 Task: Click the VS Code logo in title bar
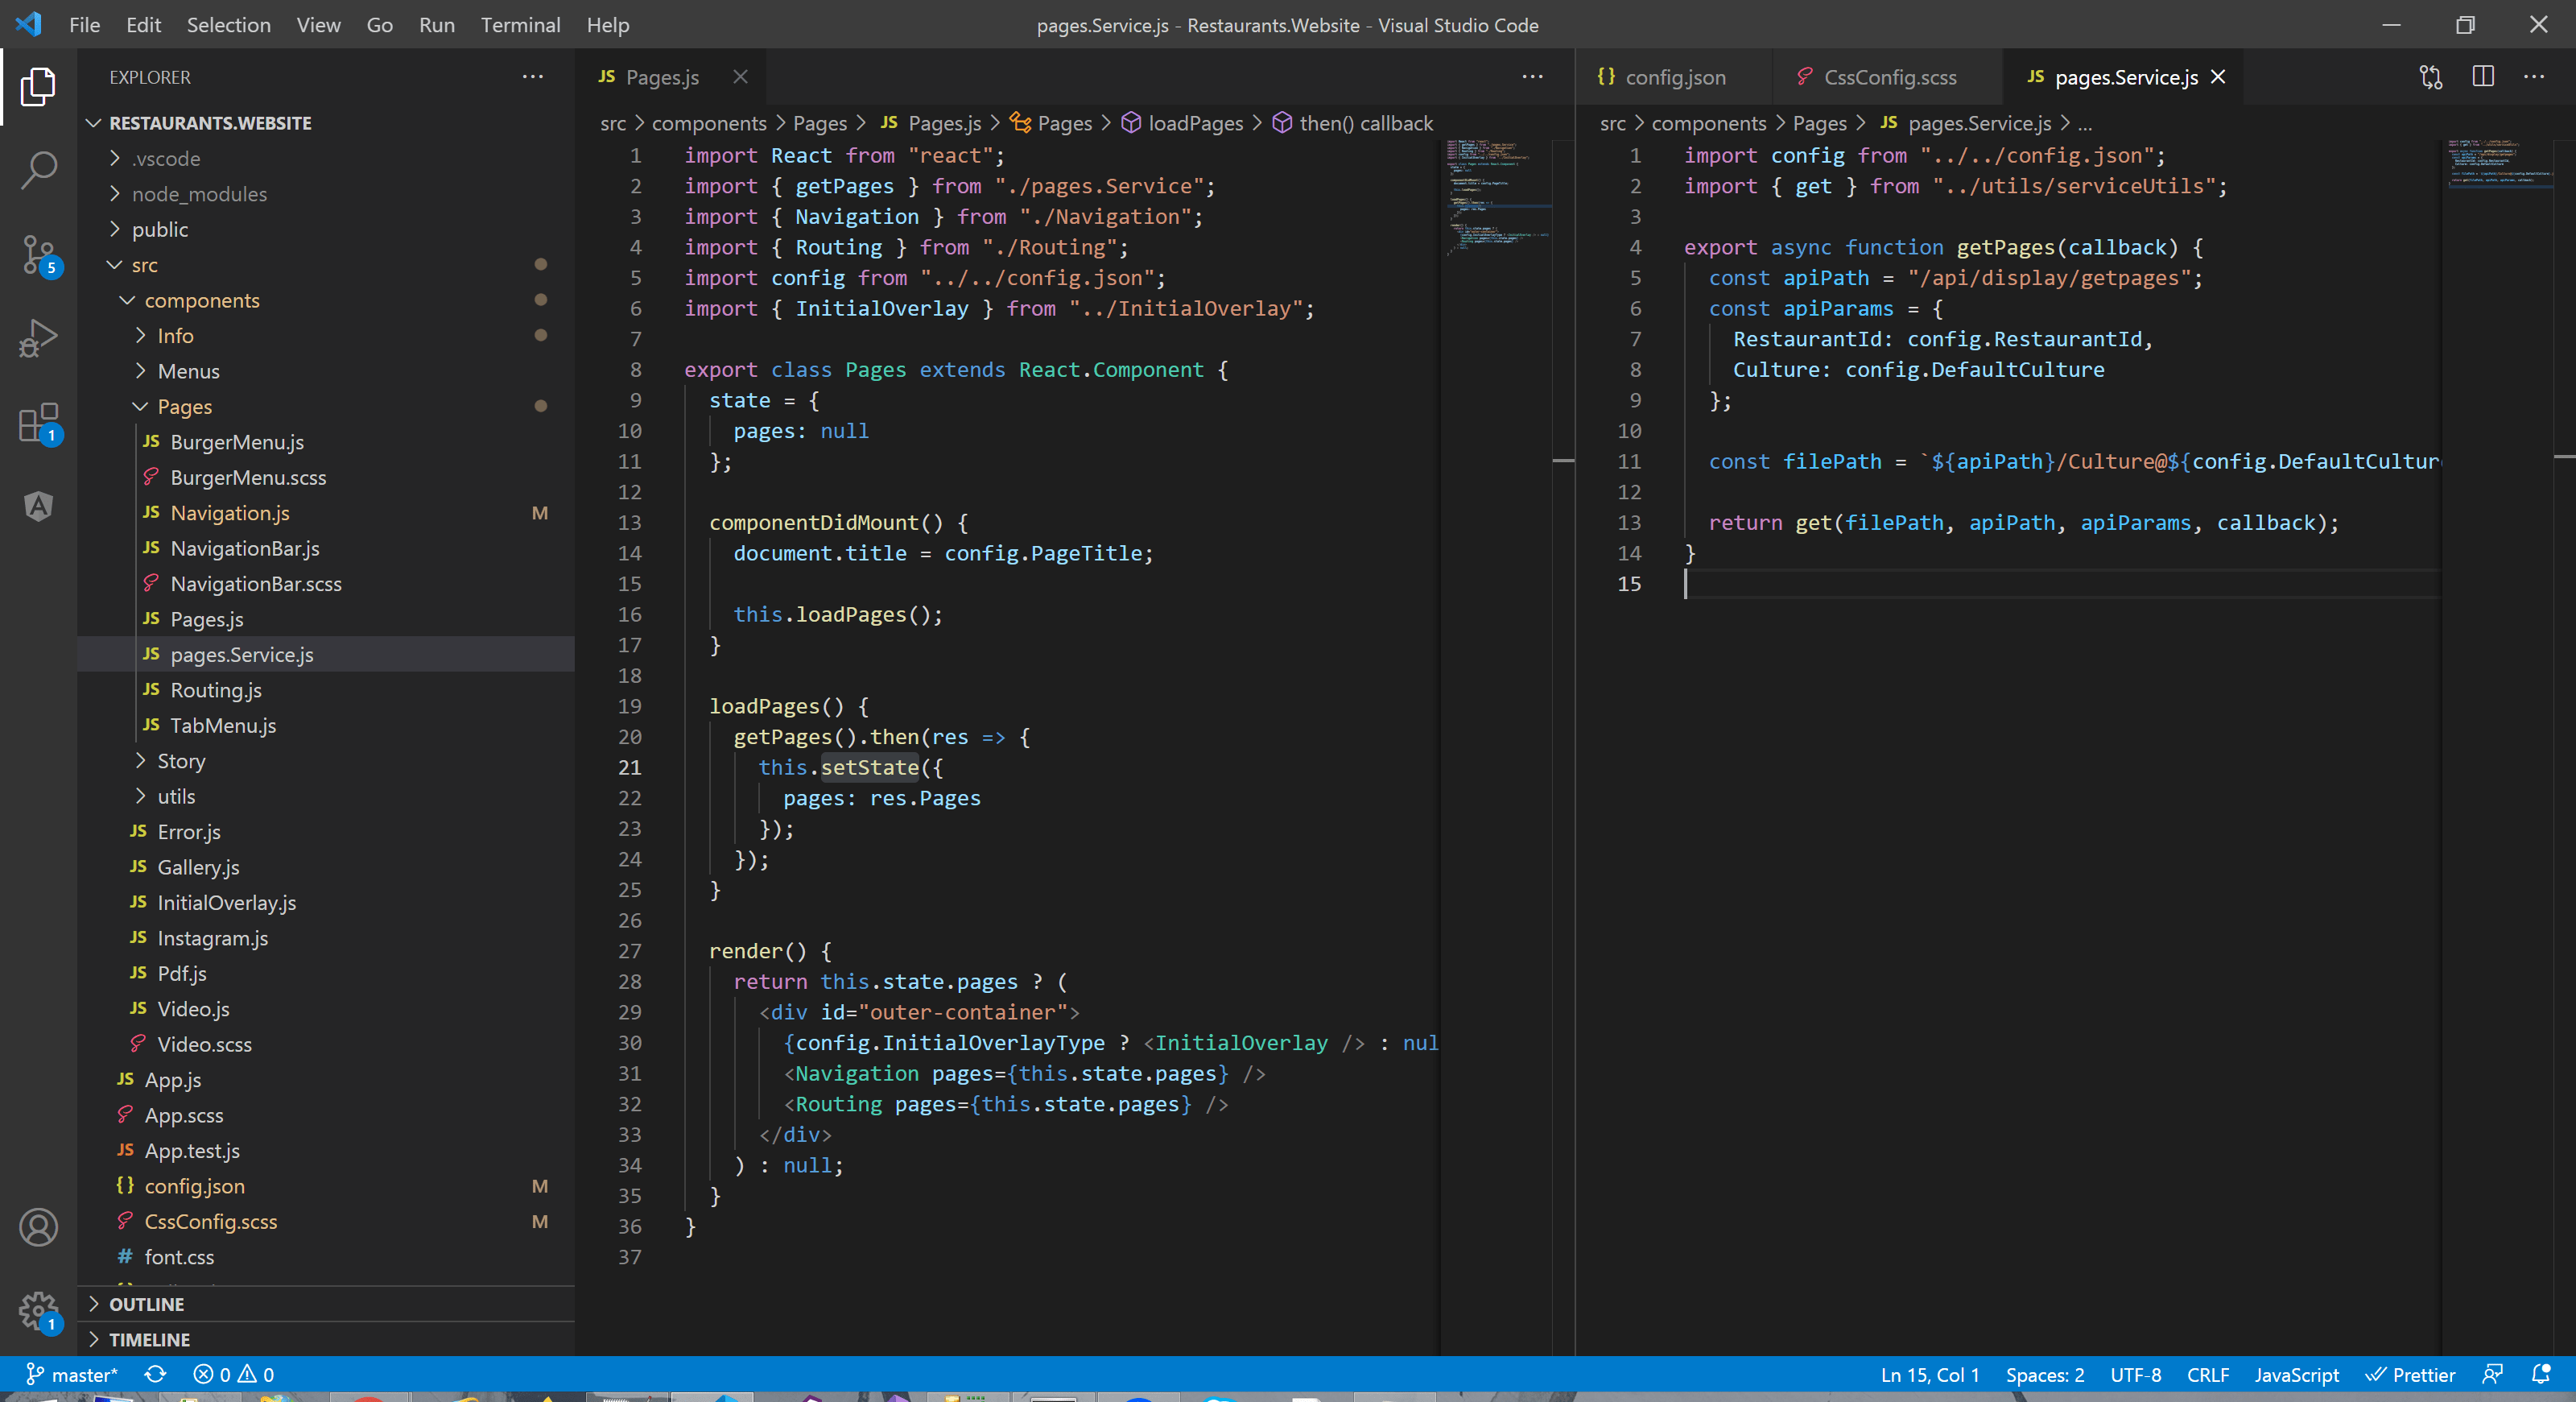coord(28,24)
